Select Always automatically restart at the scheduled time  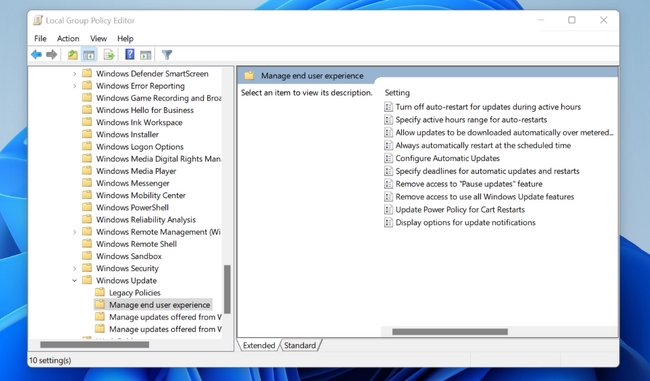483,145
